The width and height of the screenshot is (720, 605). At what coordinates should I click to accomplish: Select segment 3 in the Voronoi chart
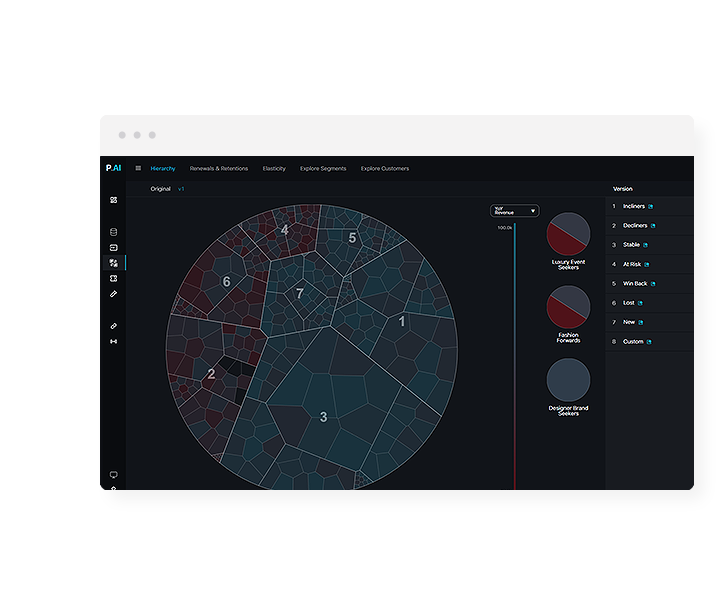323,416
